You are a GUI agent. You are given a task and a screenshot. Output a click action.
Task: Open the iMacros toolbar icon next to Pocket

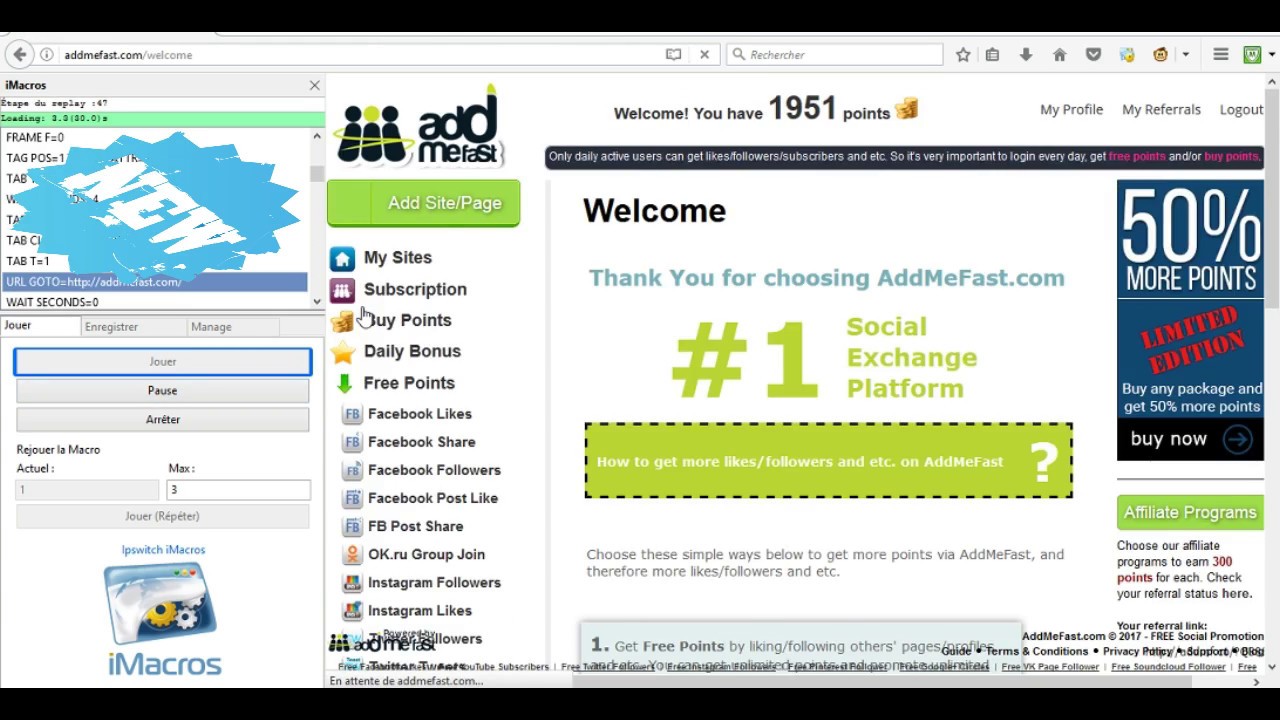[1127, 55]
